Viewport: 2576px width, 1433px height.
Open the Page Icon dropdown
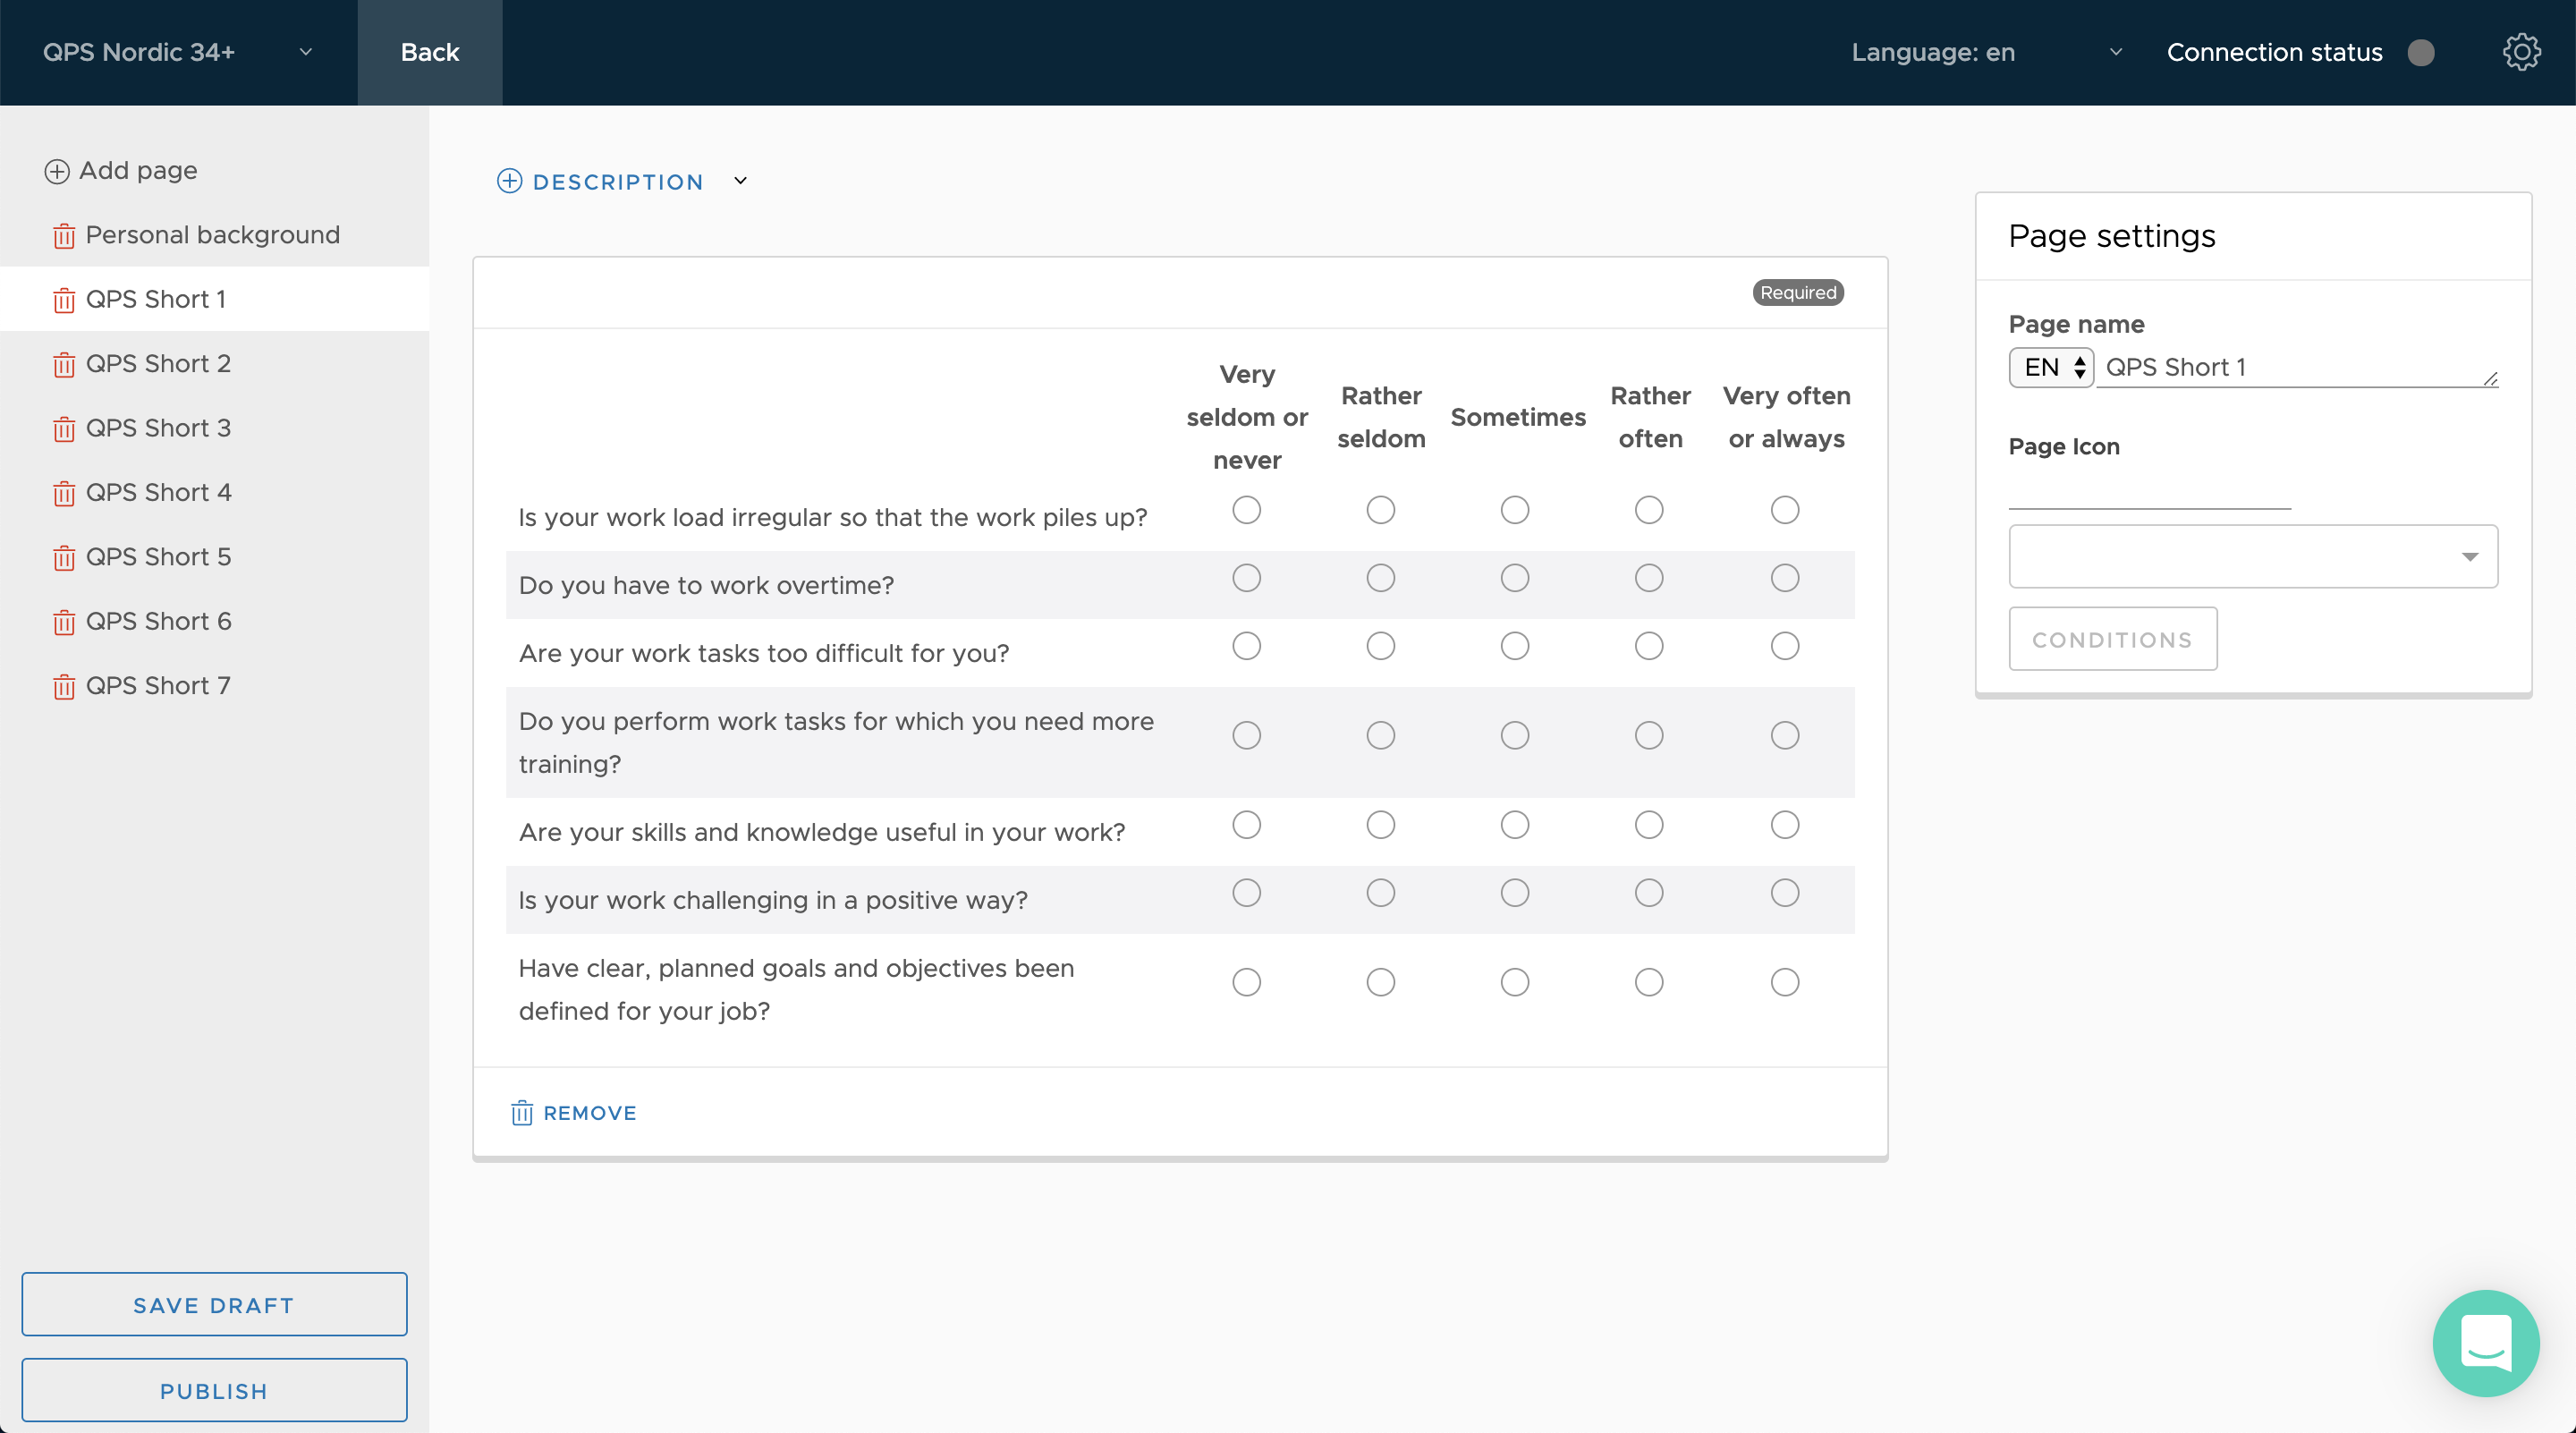(x=2252, y=556)
